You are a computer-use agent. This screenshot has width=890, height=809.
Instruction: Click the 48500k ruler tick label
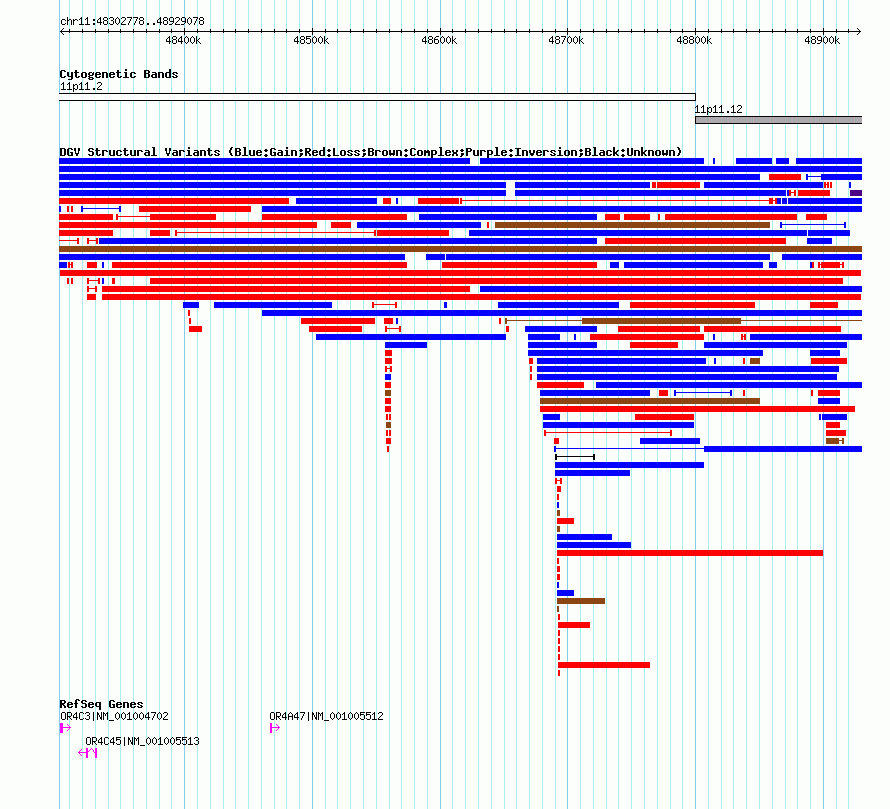point(311,40)
